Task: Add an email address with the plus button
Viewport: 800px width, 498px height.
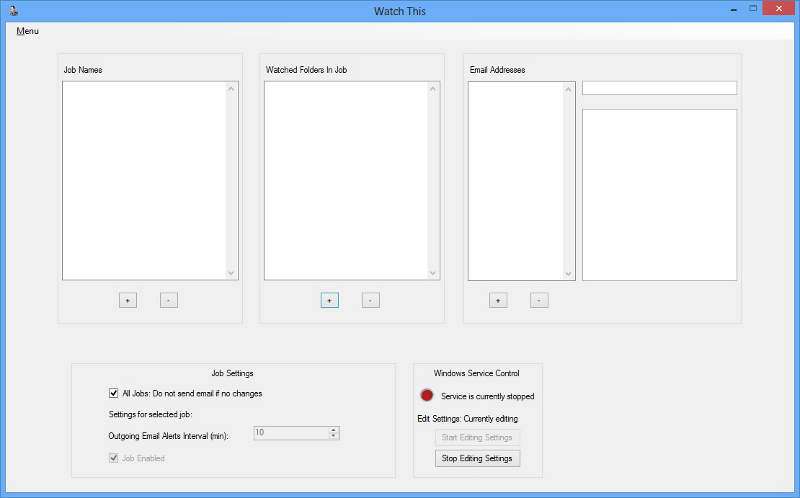Action: pyautogui.click(x=498, y=301)
